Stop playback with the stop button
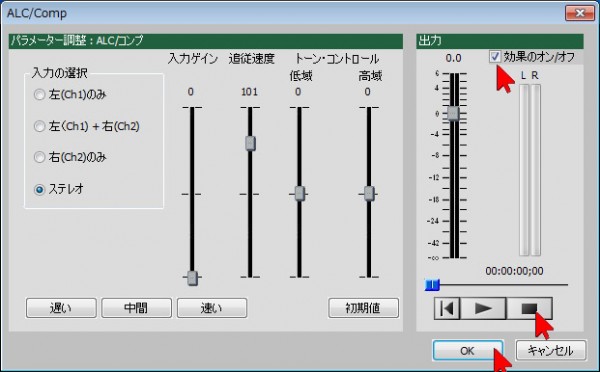 (x=529, y=308)
